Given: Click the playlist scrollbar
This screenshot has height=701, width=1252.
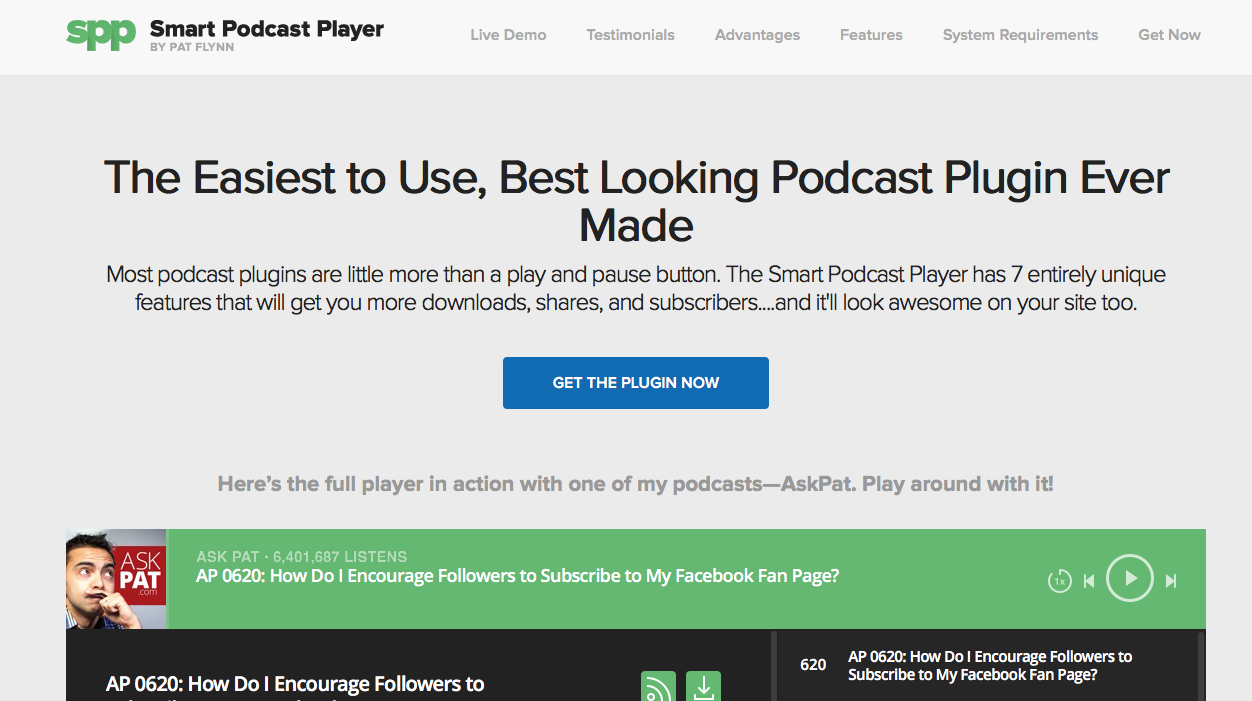Looking at the screenshot, I should [1201, 666].
